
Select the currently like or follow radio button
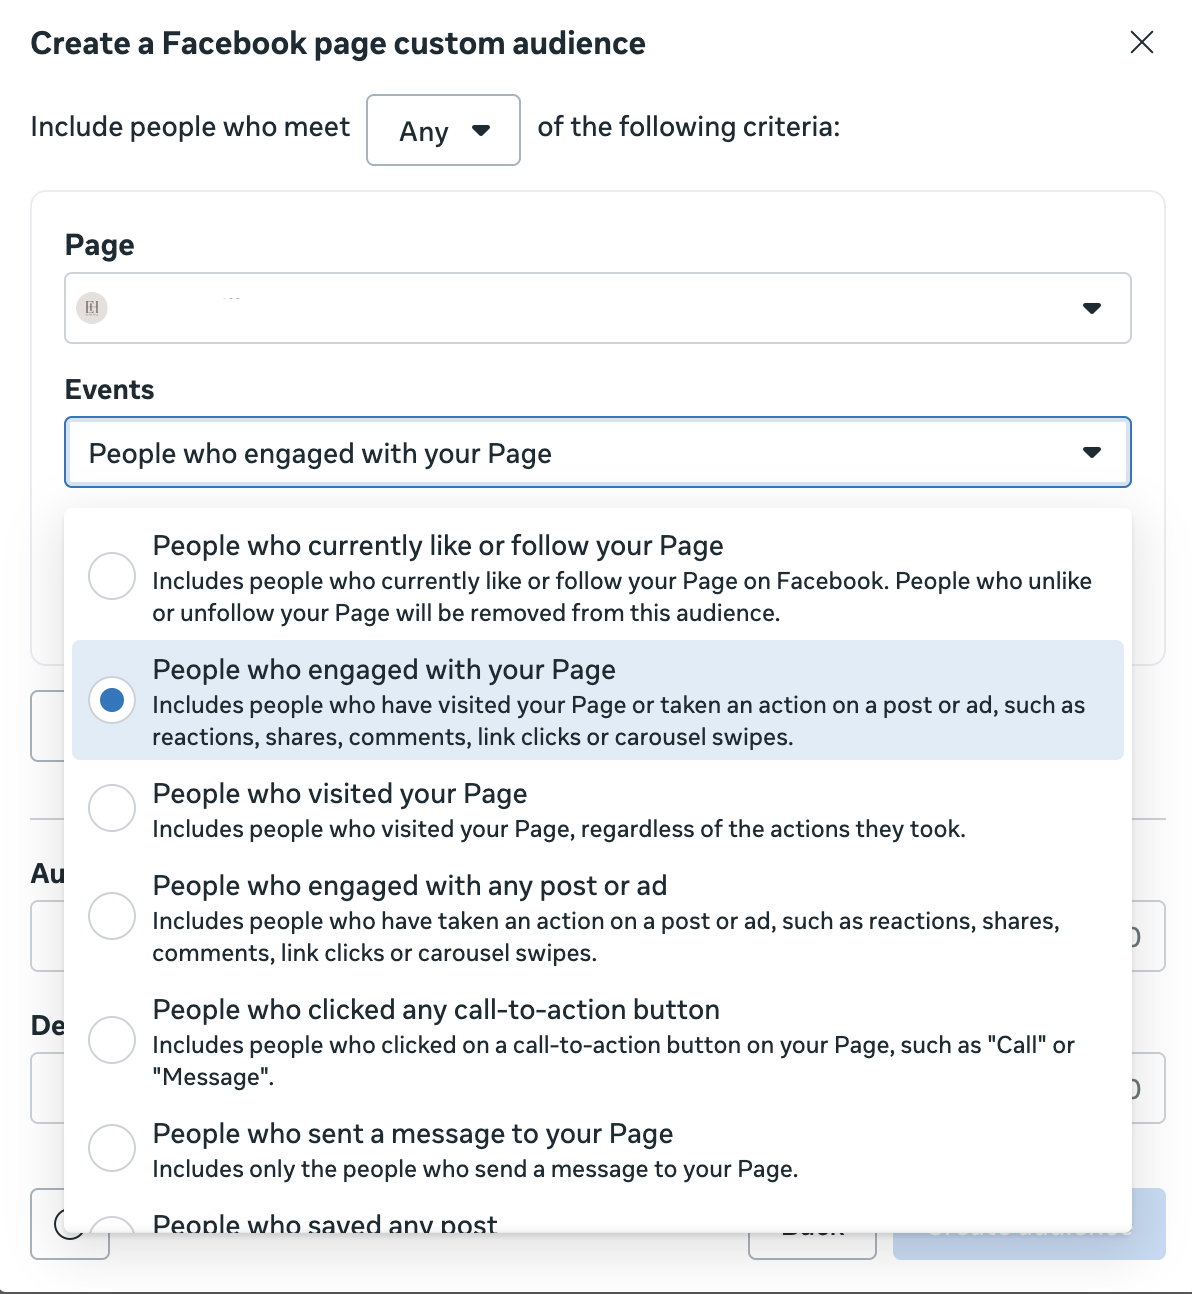click(x=112, y=576)
